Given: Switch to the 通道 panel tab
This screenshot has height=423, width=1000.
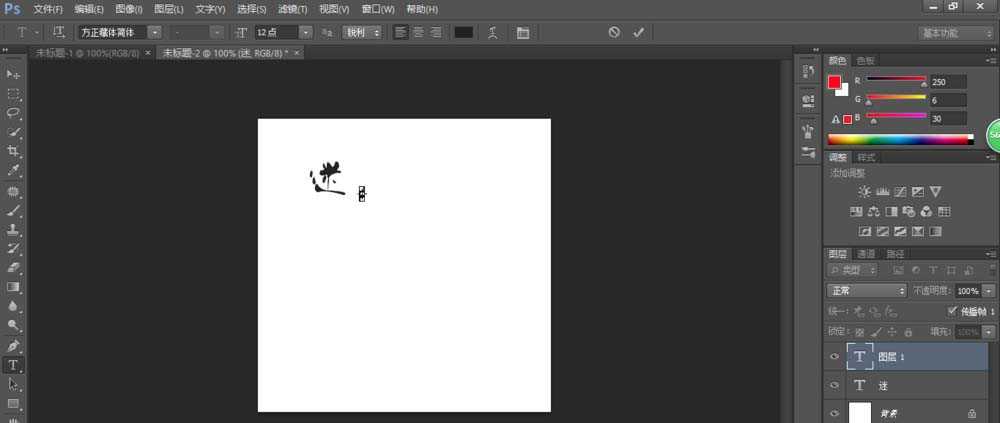Looking at the screenshot, I should (866, 254).
